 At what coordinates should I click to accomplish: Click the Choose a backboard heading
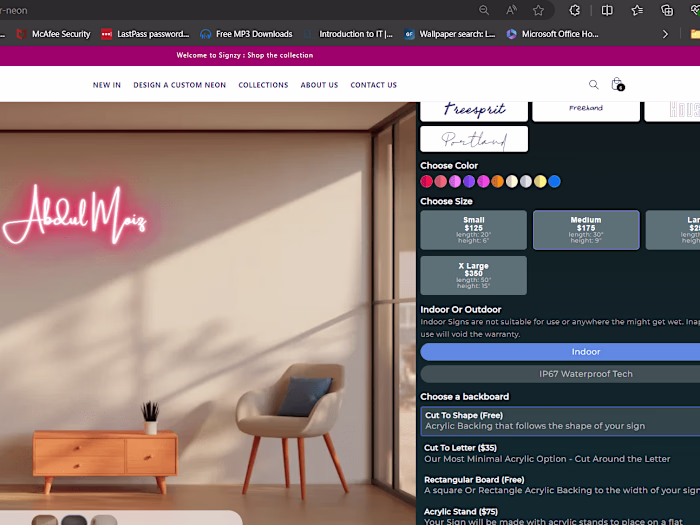point(464,397)
